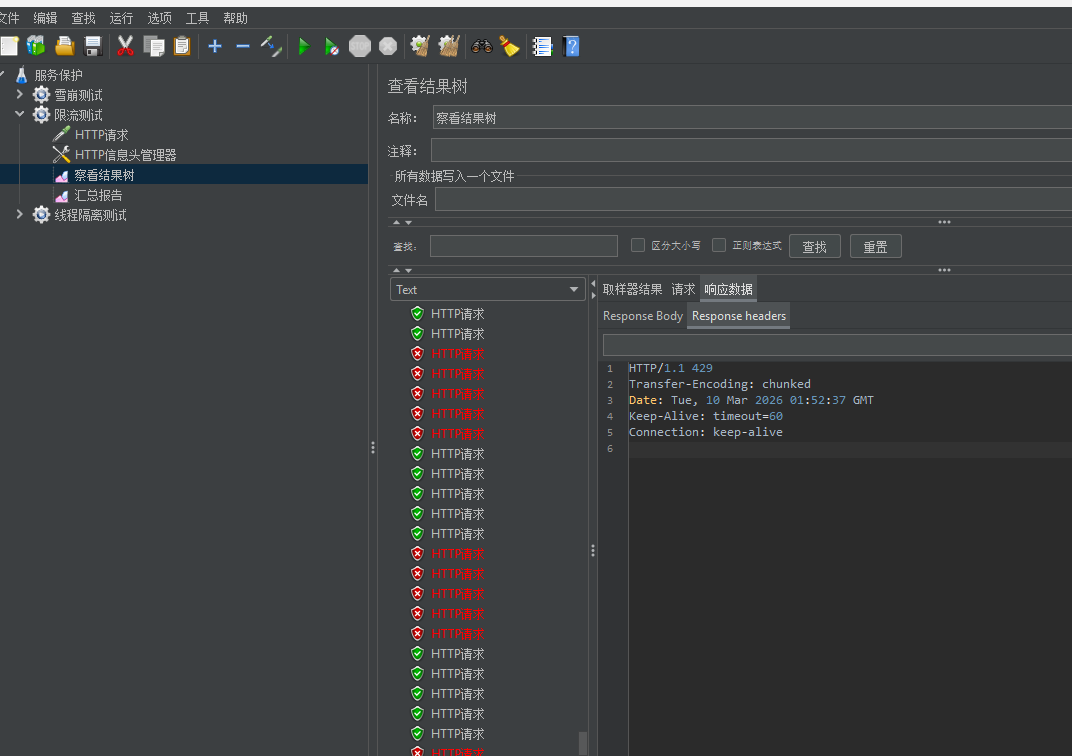1072x756 pixels.
Task: Open the Templates toolbar icon
Action: click(x=36, y=46)
